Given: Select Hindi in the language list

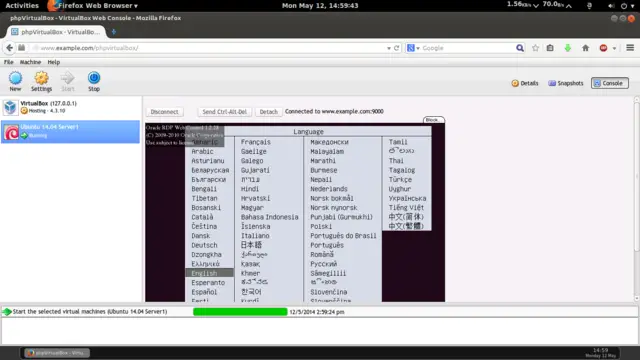Looking at the screenshot, I should pos(250,189).
